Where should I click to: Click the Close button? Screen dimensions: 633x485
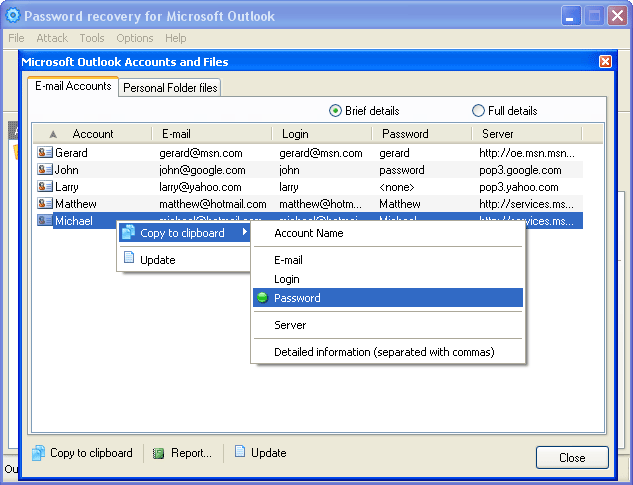coord(572,458)
